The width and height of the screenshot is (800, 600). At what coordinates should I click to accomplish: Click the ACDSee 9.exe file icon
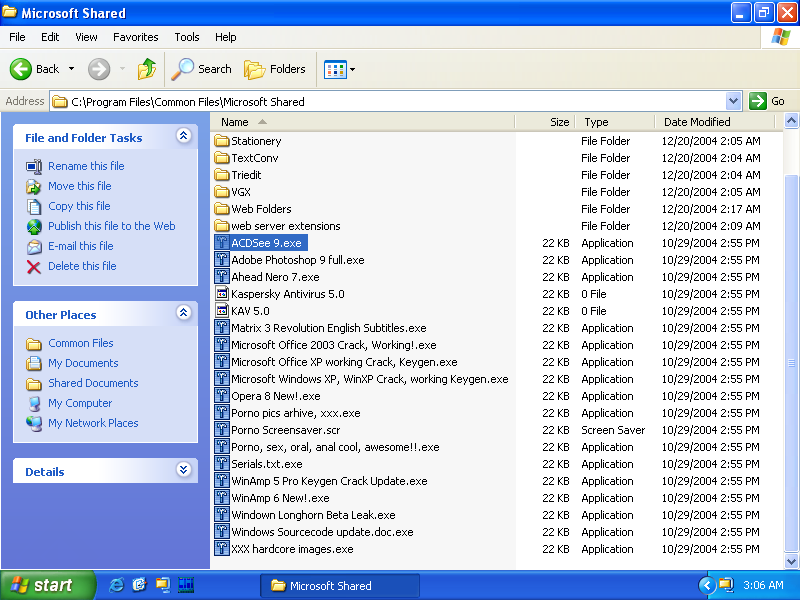tap(221, 243)
